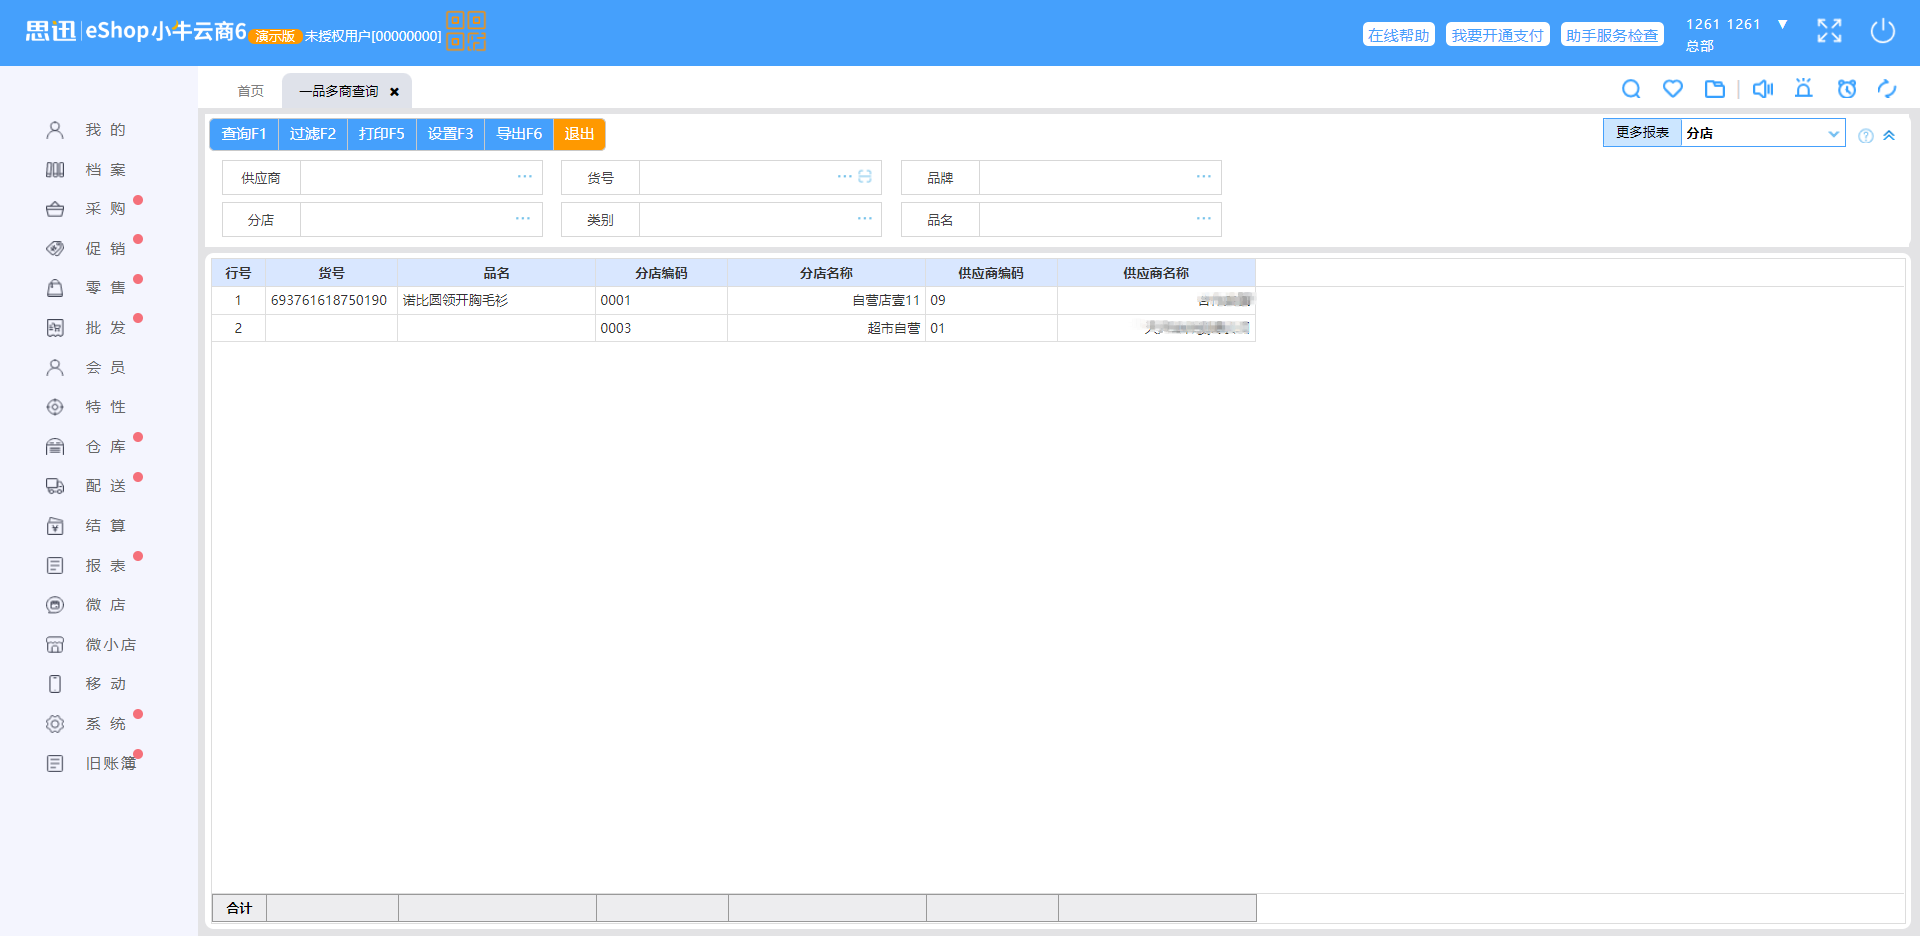The image size is (1920, 936).
Task: Open 品牌 lookup ellipsis button
Action: coord(1203,177)
